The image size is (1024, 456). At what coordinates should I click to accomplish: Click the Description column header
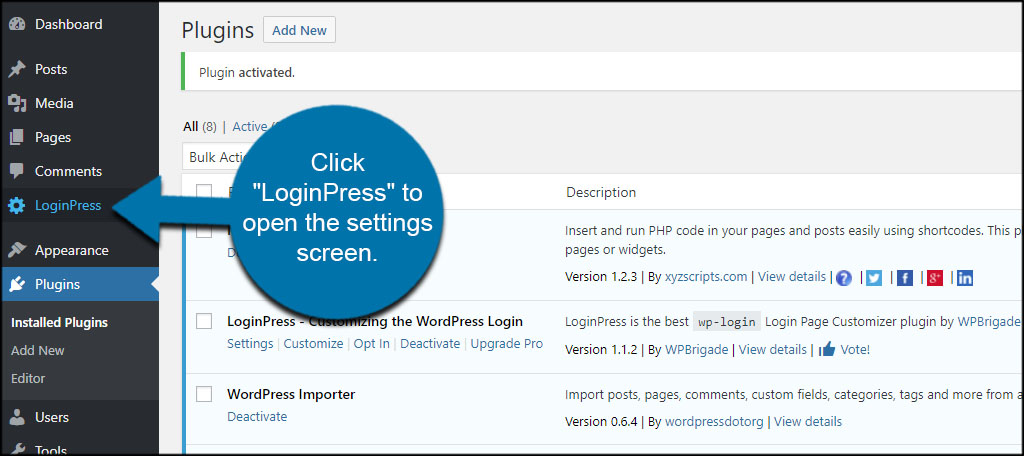click(601, 192)
